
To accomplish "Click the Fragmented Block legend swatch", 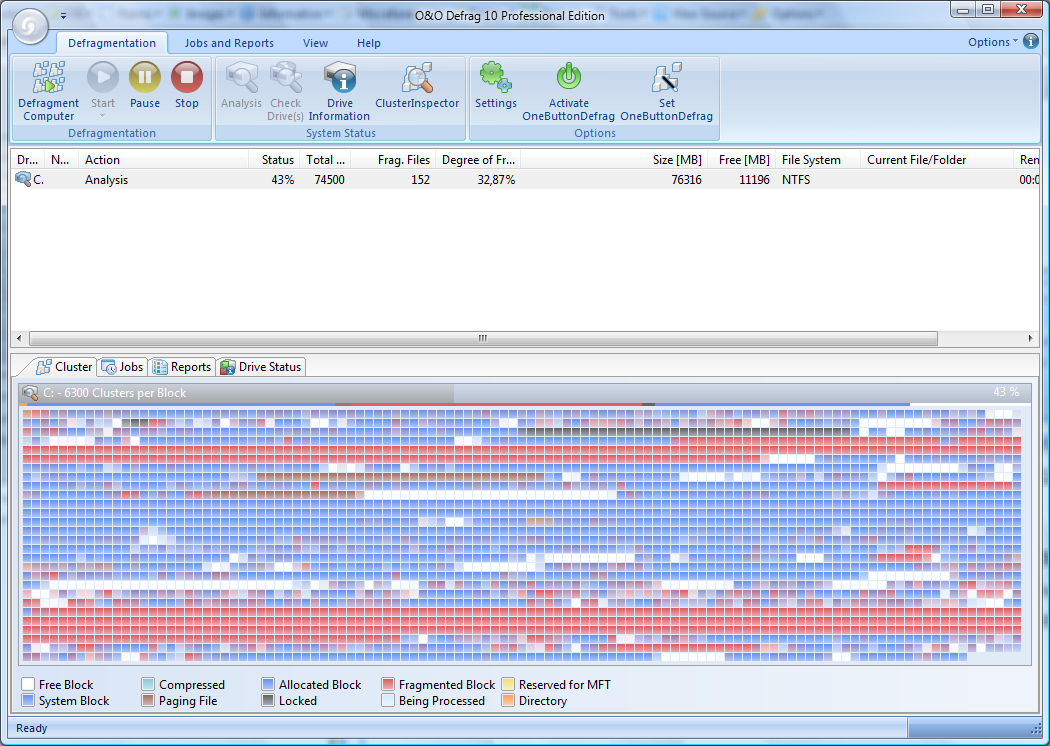I will point(388,684).
